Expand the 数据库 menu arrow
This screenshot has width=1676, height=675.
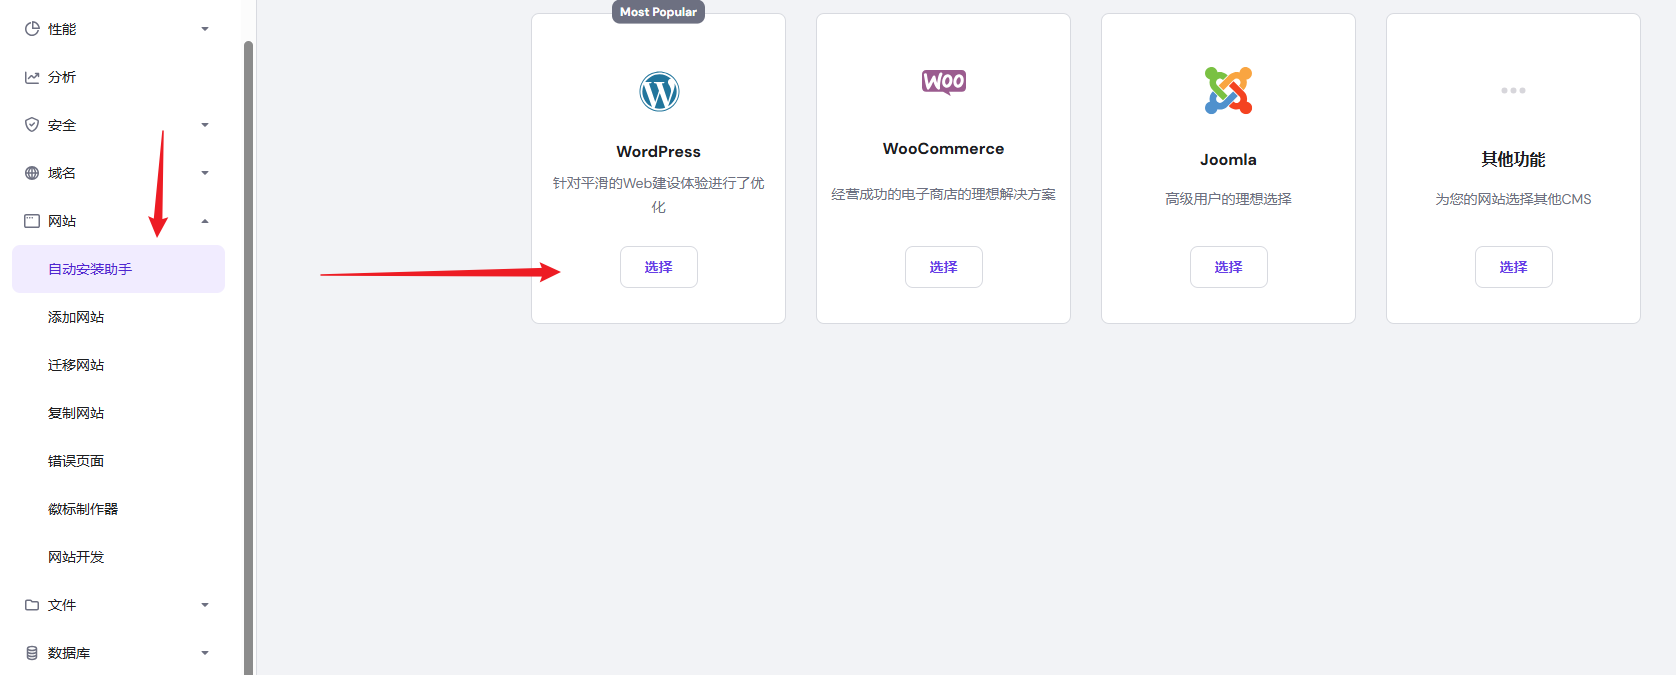205,653
